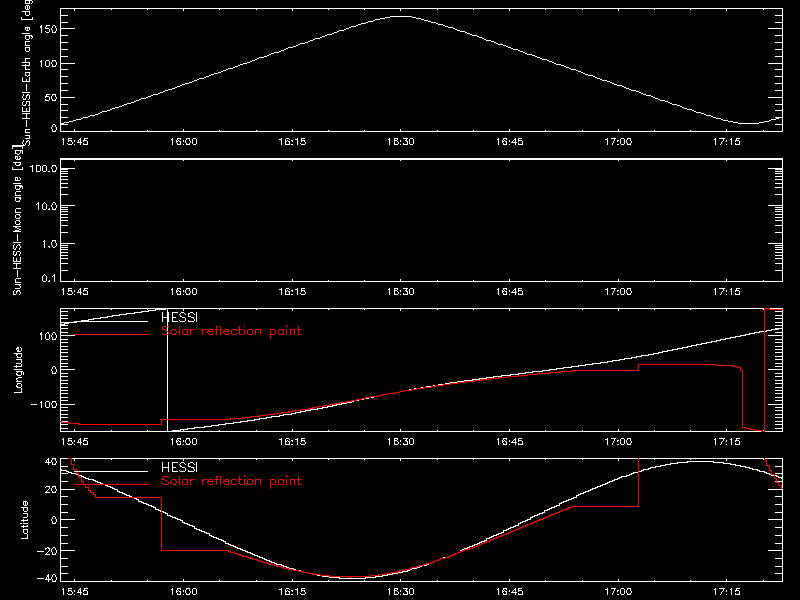Click the -40 tick on Latitude axis

47,578
